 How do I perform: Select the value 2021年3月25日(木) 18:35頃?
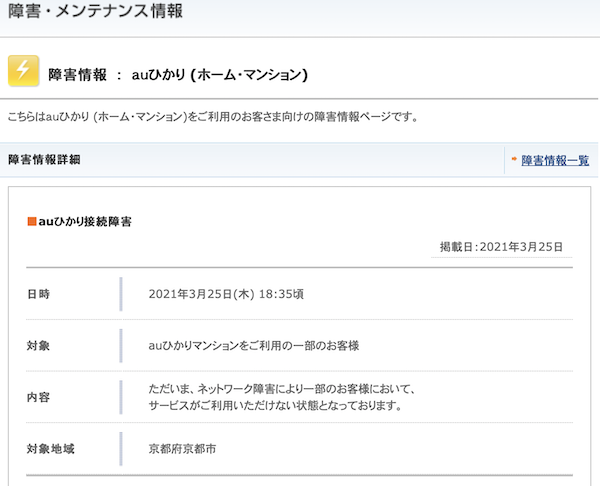pyautogui.click(x=226, y=294)
